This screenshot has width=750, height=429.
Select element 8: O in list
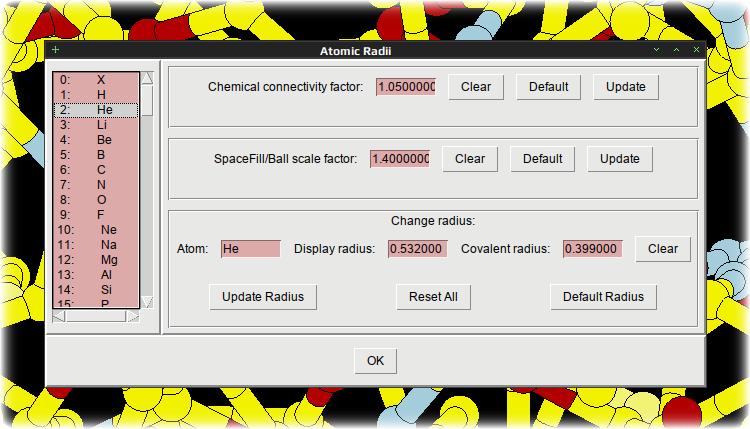(x=96, y=200)
